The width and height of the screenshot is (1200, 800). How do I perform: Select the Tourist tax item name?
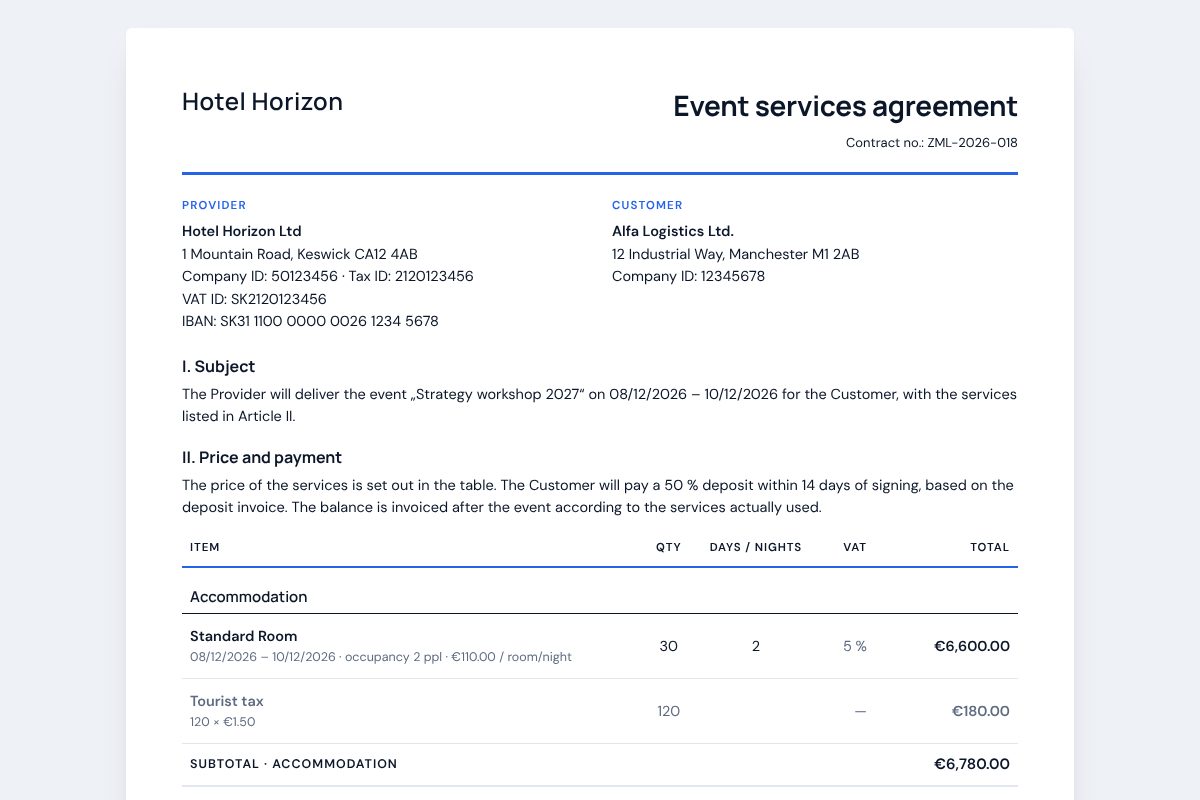pos(227,701)
